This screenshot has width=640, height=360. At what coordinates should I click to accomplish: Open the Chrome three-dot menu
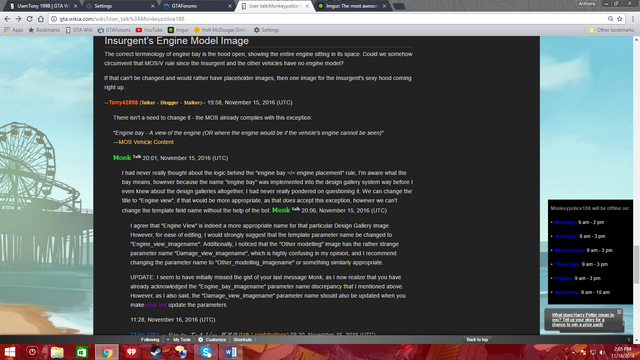pyautogui.click(x=633, y=19)
